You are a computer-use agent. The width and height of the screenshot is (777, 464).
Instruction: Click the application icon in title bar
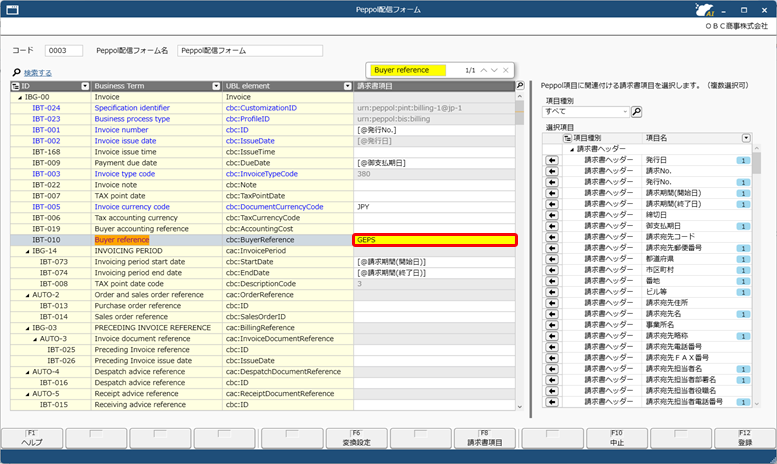point(12,9)
